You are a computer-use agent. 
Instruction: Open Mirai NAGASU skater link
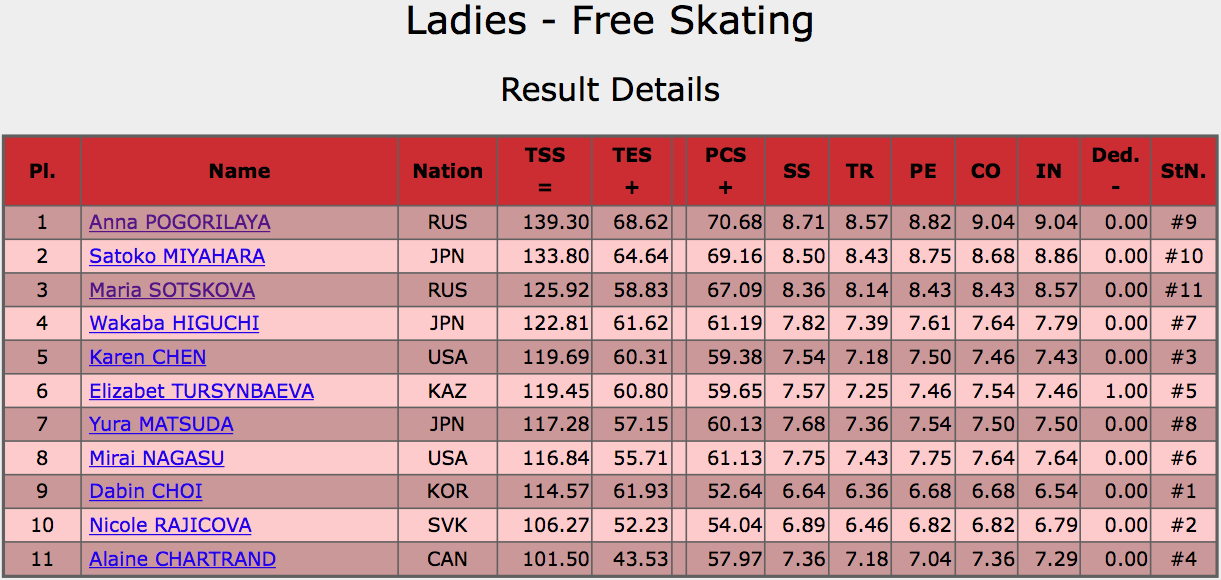(156, 458)
